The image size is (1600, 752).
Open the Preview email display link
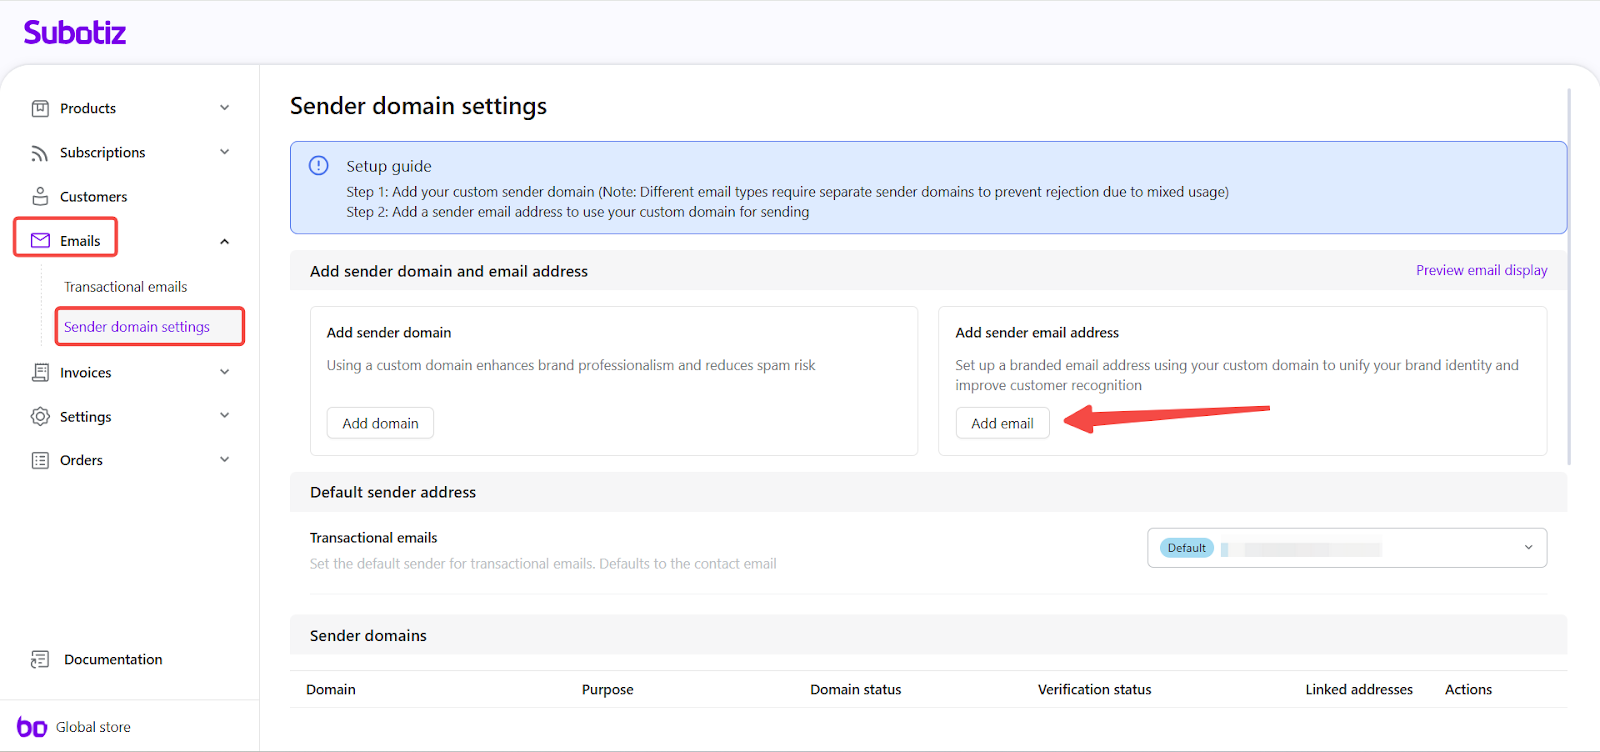click(x=1481, y=270)
